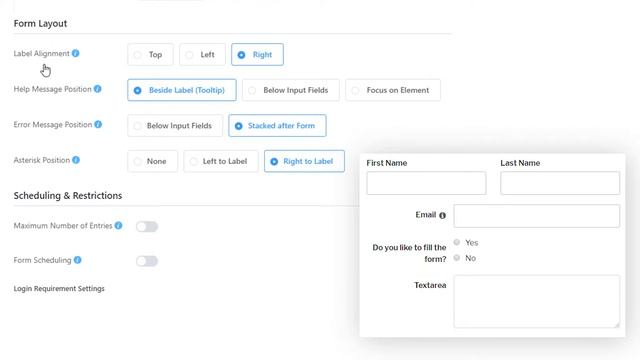The width and height of the screenshot is (640, 360).
Task: Select the No radio option in the preview
Action: coord(457,258)
